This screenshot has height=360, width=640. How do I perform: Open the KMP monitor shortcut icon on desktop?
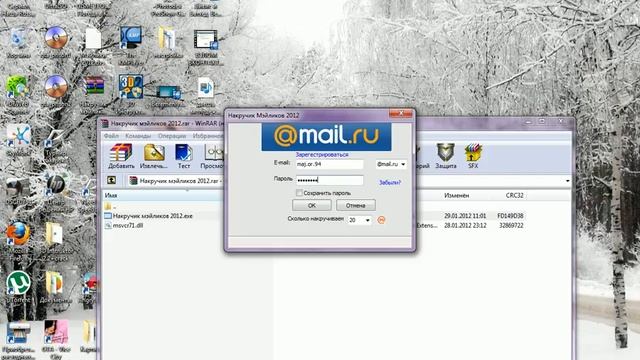coord(131,39)
